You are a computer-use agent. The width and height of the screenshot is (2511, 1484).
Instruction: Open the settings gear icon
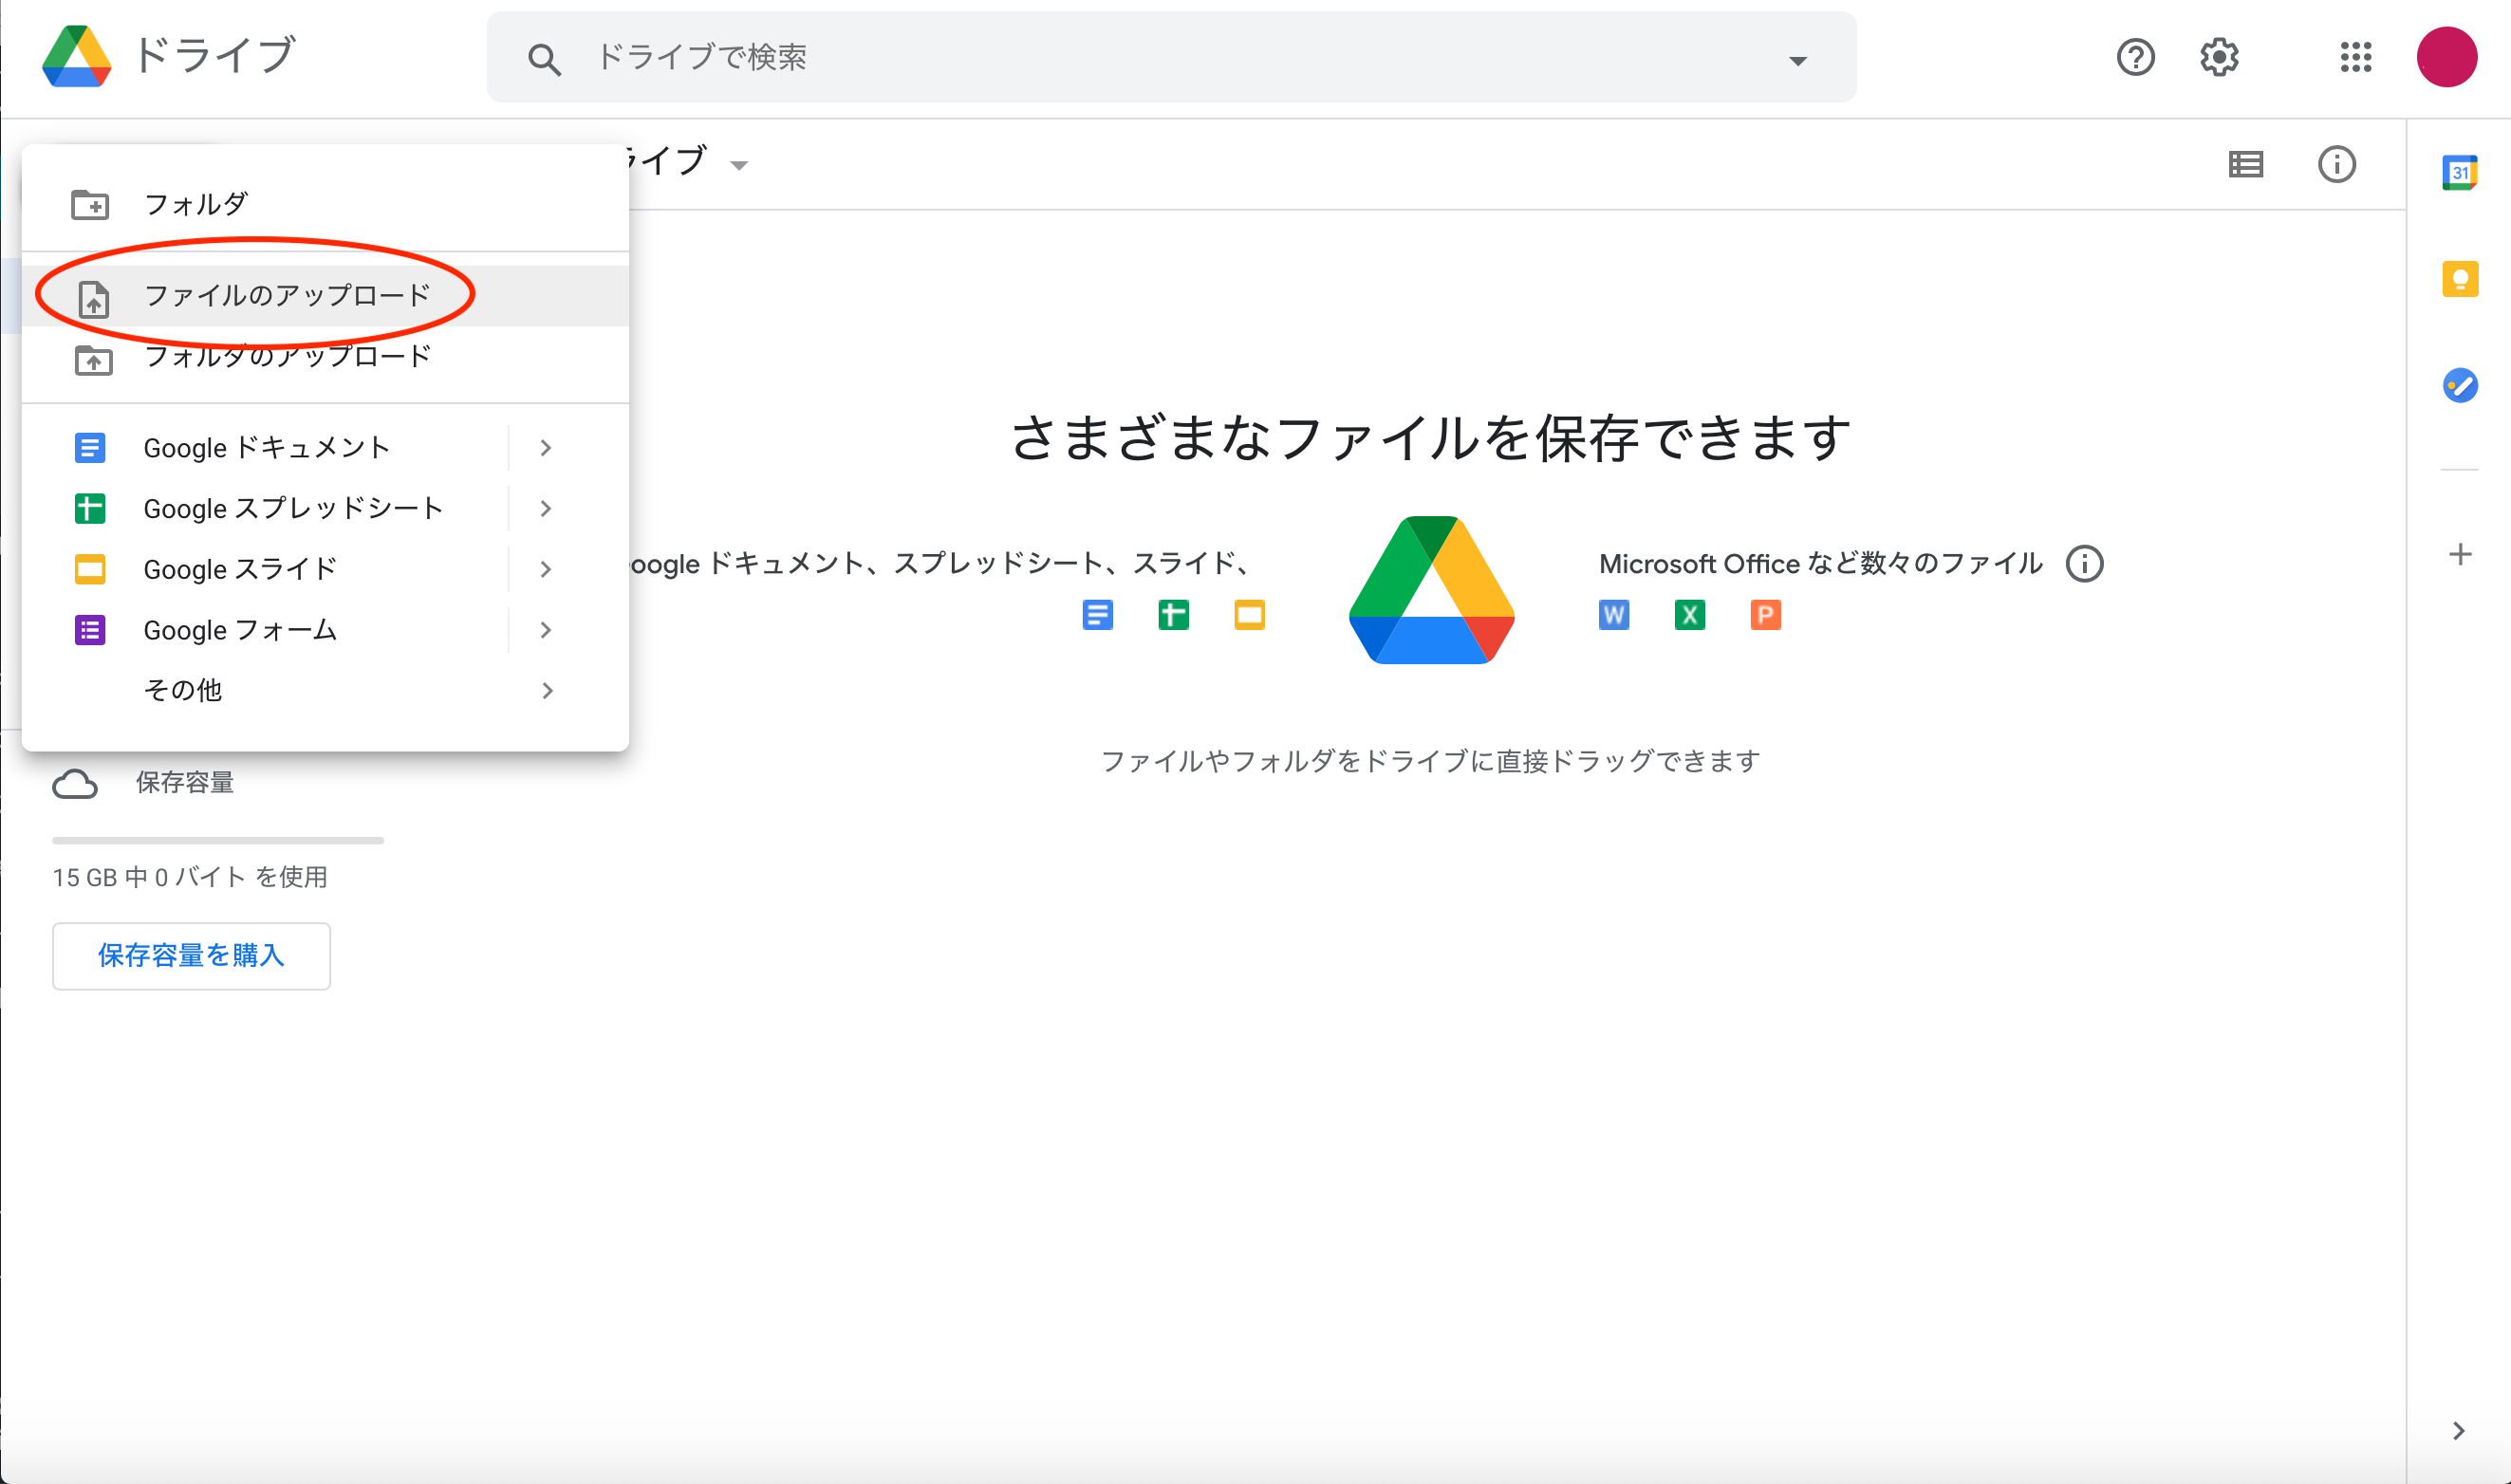(2219, 57)
